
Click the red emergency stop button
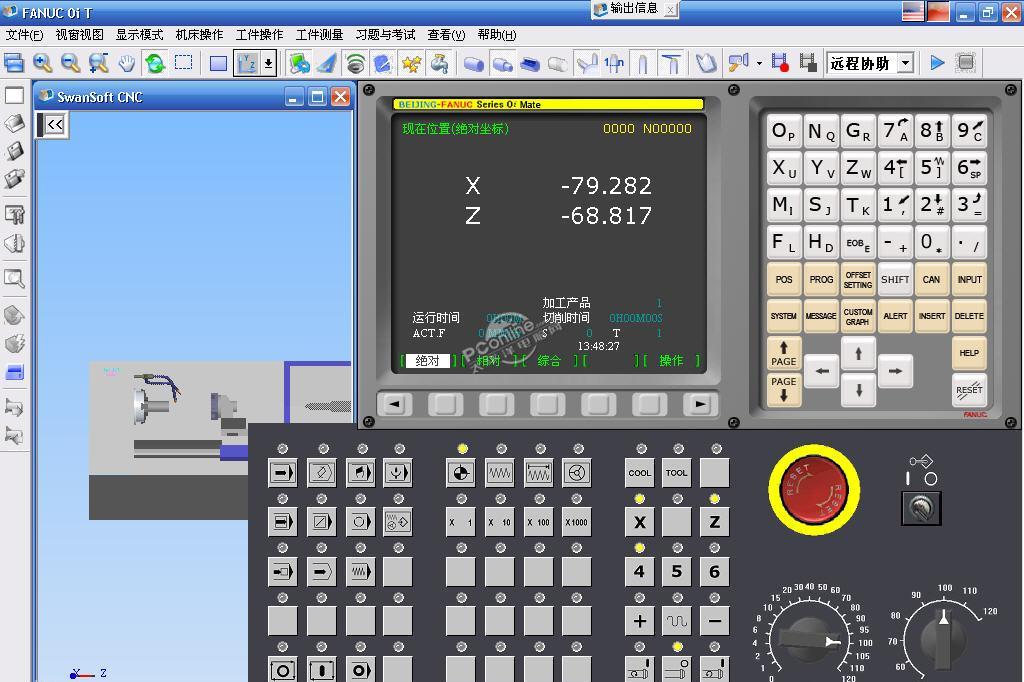coord(814,489)
